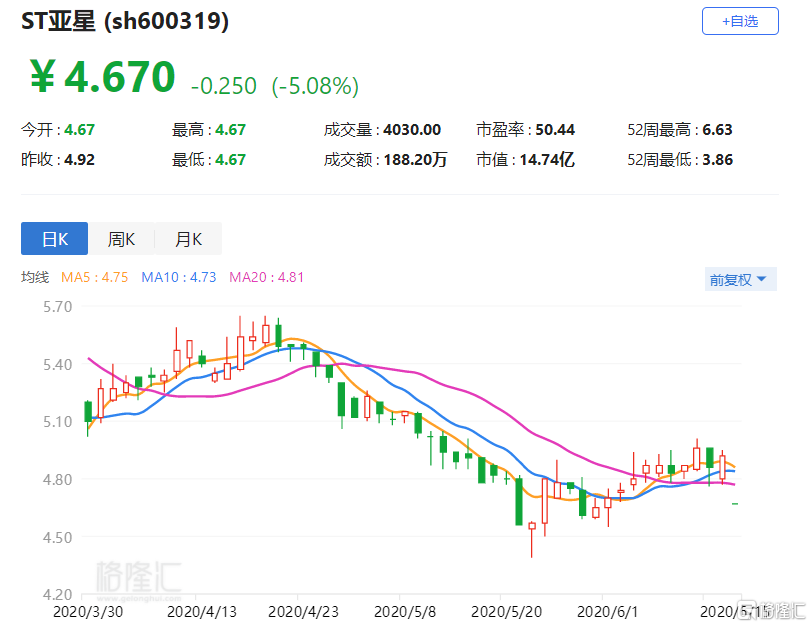Click the 2020/5/20 date axis label
The height and width of the screenshot is (627, 812).
pyautogui.click(x=506, y=612)
